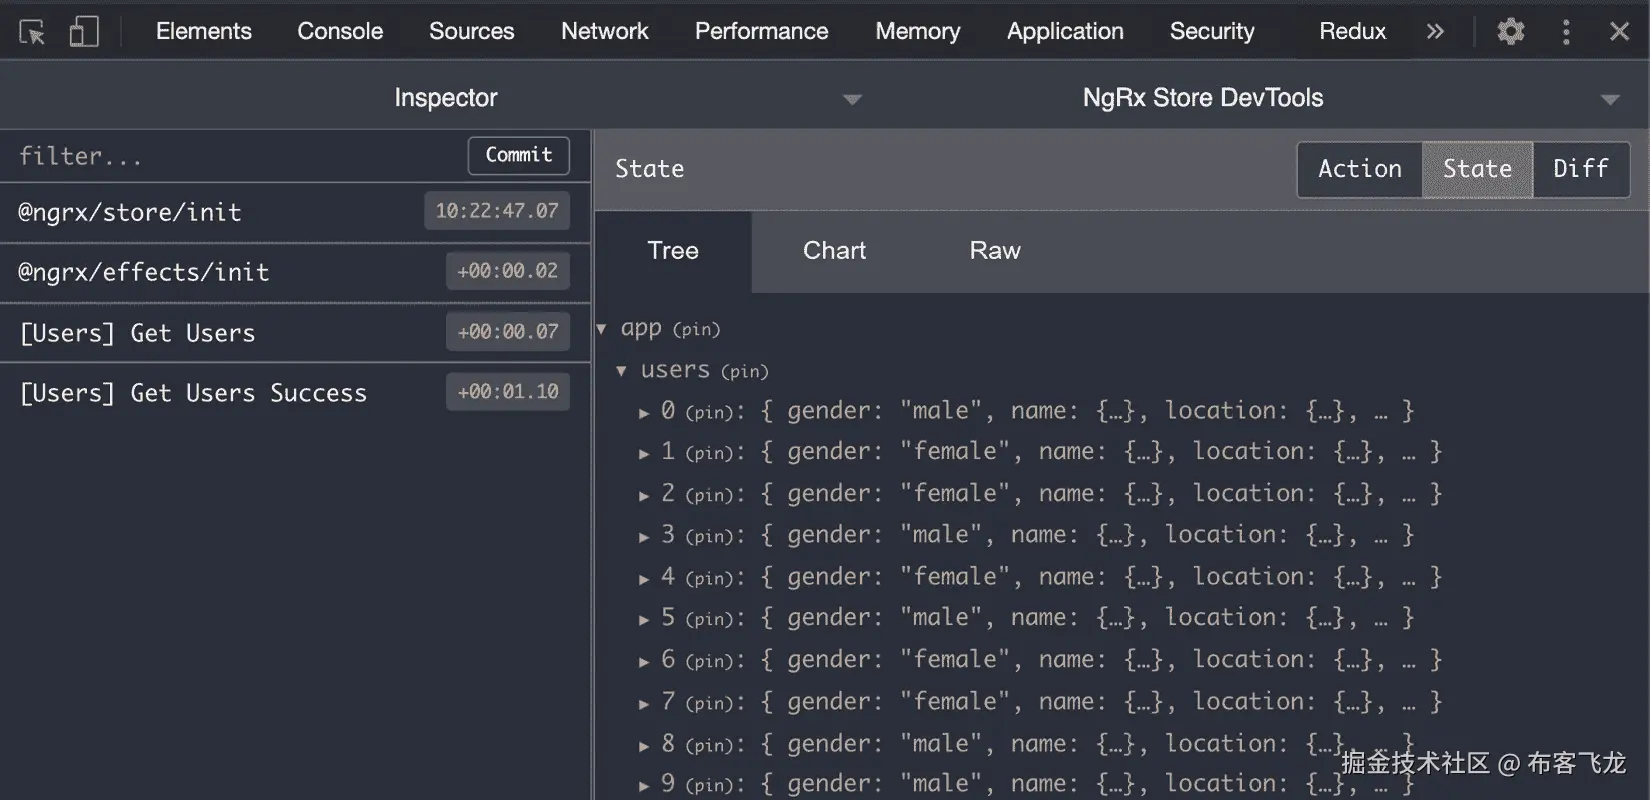Pin the app state node
Screen dimensions: 1650x800
point(696,329)
